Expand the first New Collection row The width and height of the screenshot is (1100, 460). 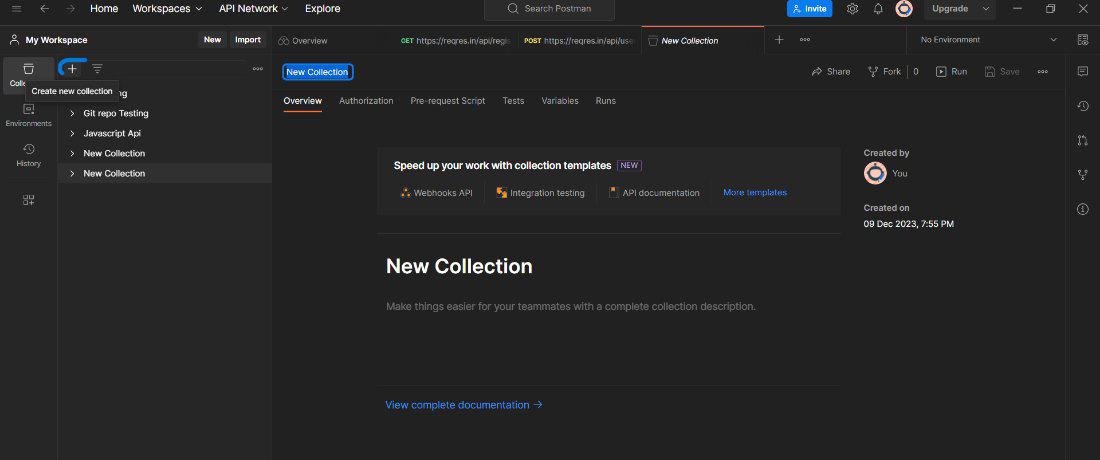coord(72,153)
